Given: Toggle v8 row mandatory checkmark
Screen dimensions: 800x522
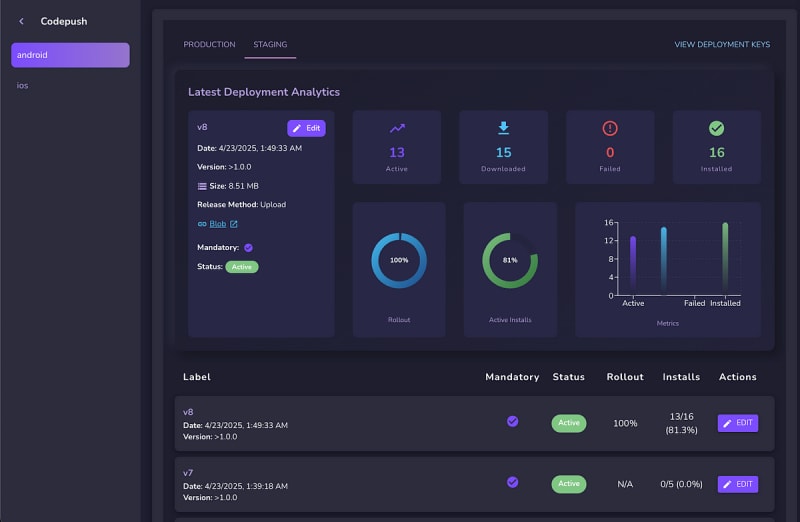Looking at the screenshot, I should coord(512,422).
